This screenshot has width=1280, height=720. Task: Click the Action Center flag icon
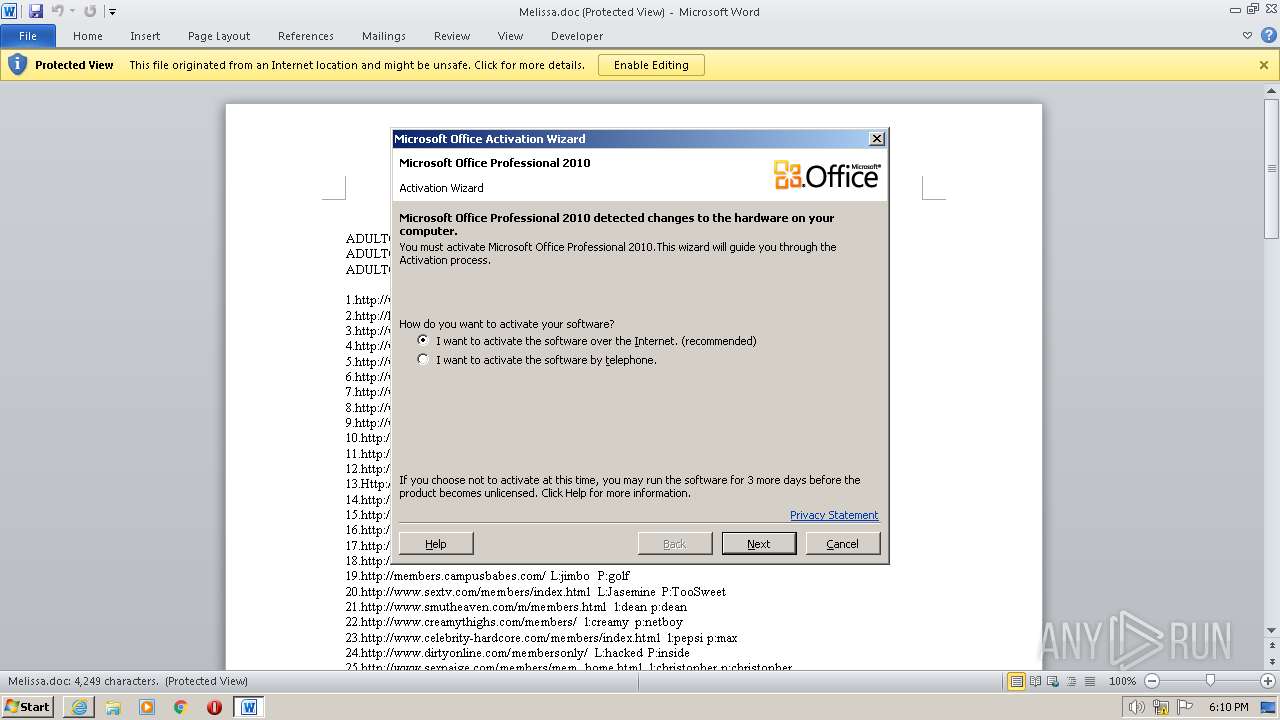pyautogui.click(x=1185, y=707)
